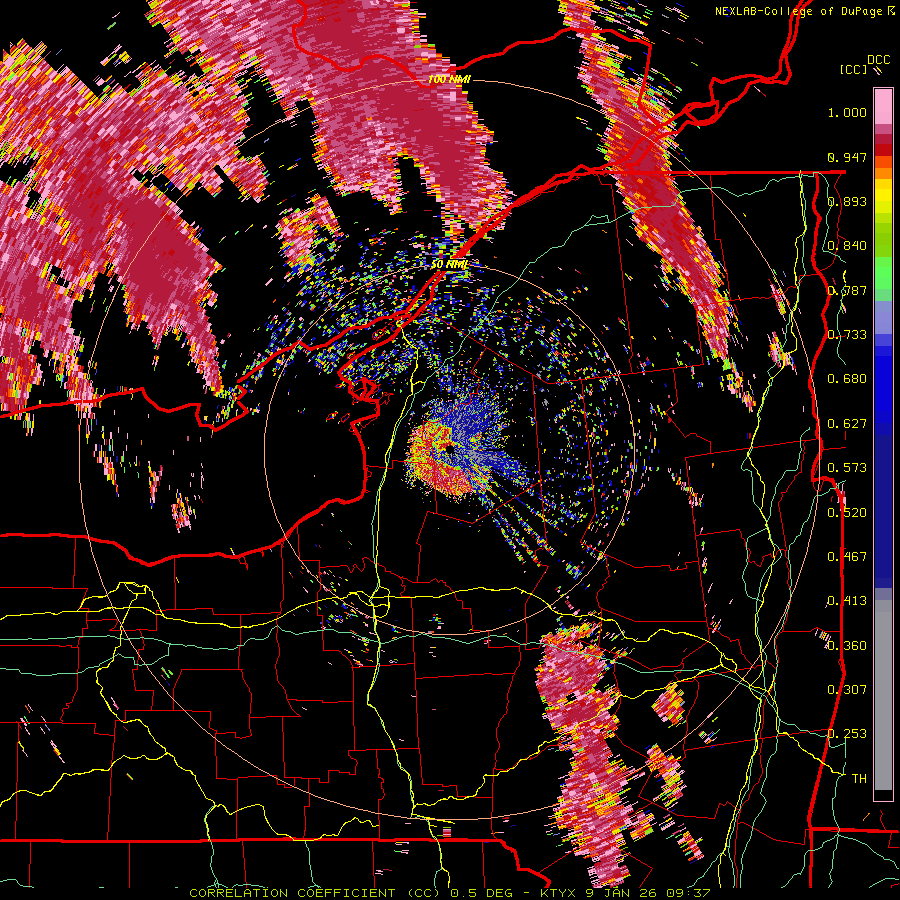This screenshot has width=900, height=900.
Task: Click the 0.520 scale value
Action: coord(847,513)
